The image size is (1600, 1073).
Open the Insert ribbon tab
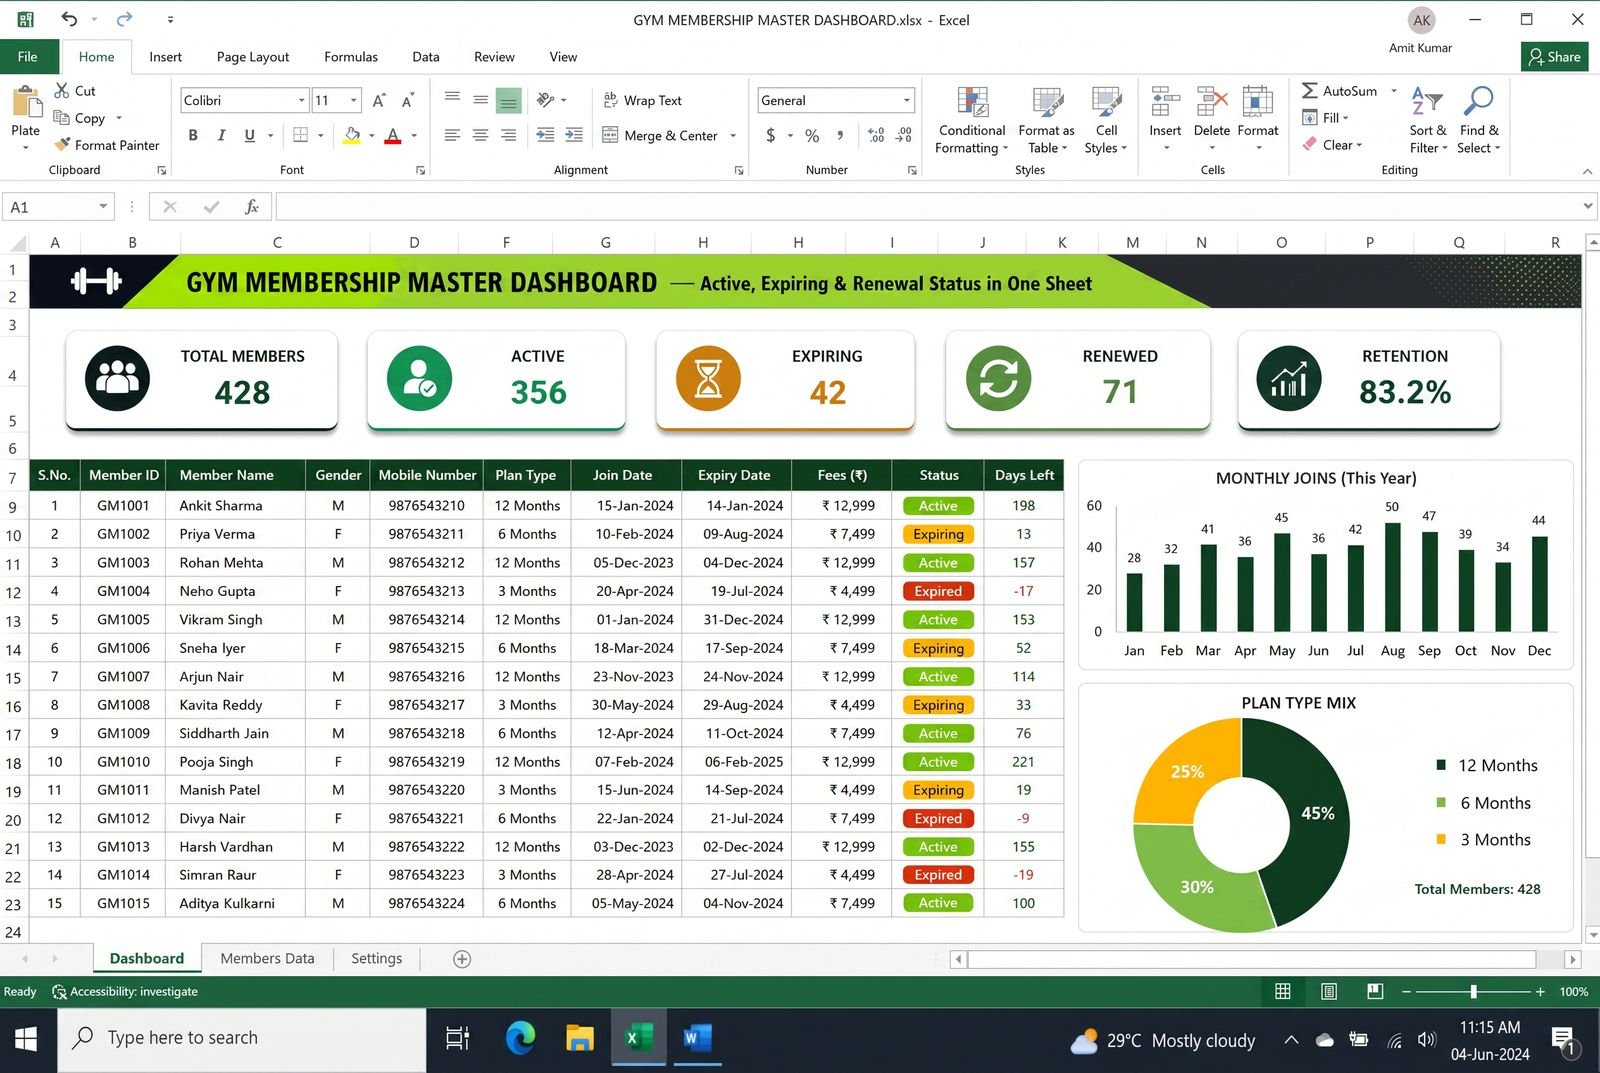pos(165,57)
